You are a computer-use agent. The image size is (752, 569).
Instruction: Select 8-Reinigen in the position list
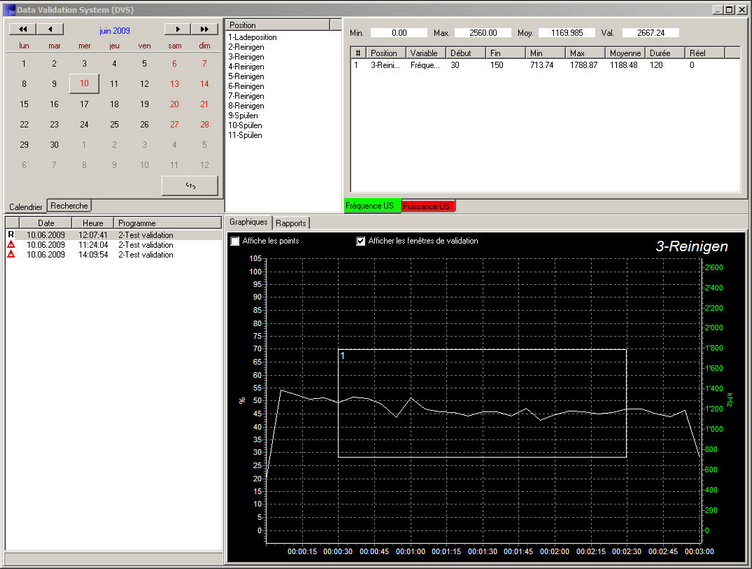pyautogui.click(x=246, y=106)
